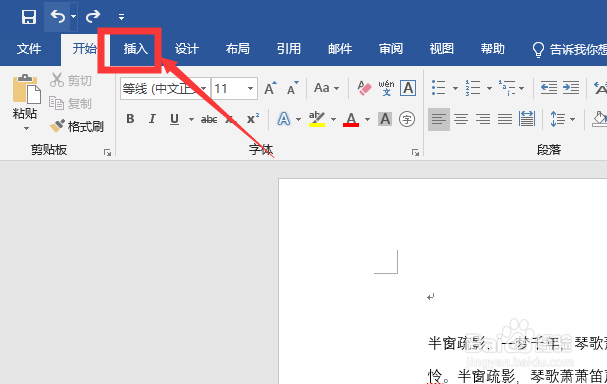Apply numbered list formatting
Viewport: 607px width, 384px height.
[473, 88]
